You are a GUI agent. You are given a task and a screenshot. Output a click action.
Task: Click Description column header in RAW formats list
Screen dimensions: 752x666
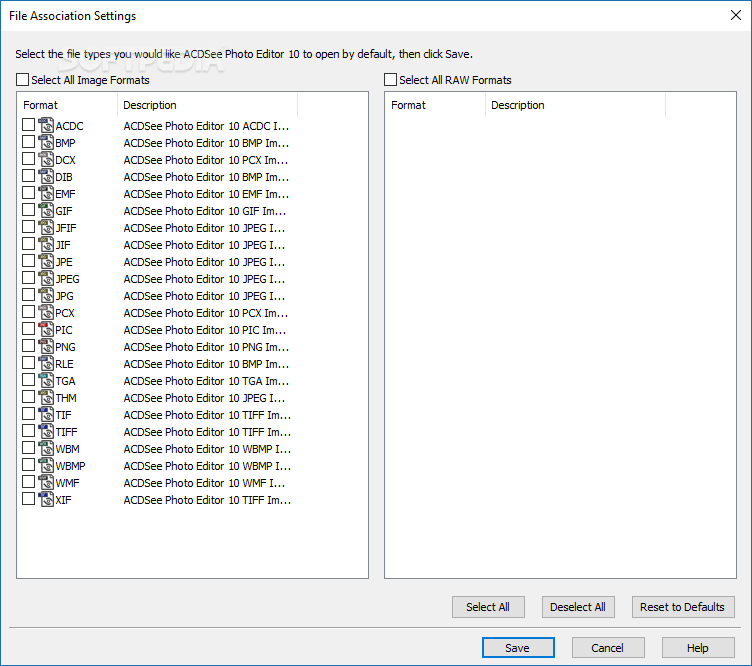pos(575,105)
